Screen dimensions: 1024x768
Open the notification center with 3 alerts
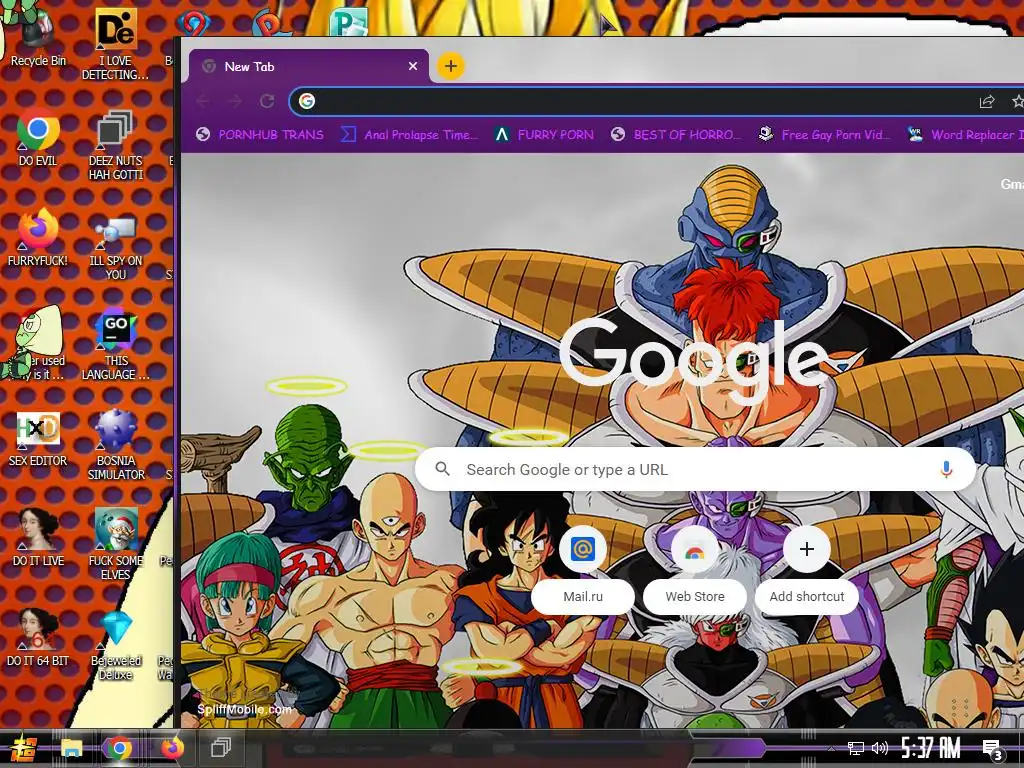coord(993,750)
